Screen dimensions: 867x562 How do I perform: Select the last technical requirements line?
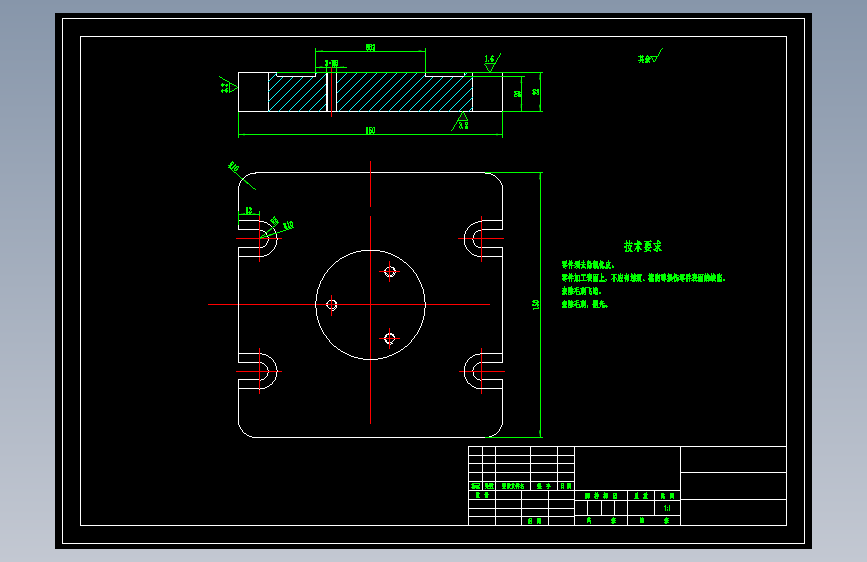585,304
